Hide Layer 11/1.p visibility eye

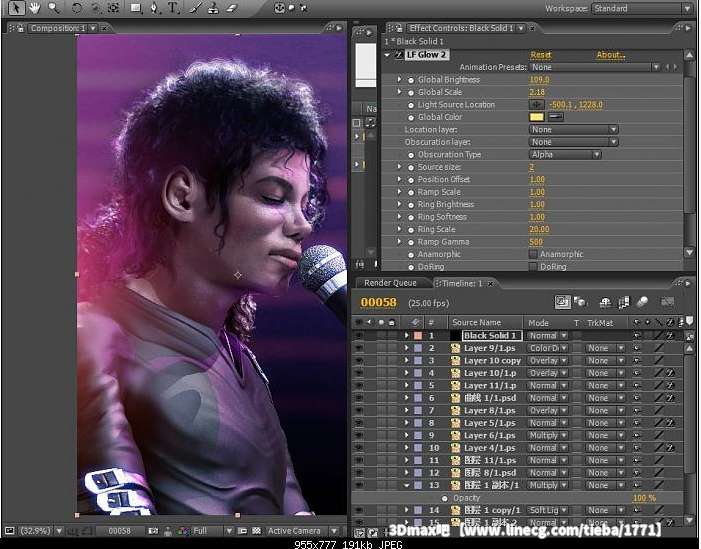[x=359, y=385]
